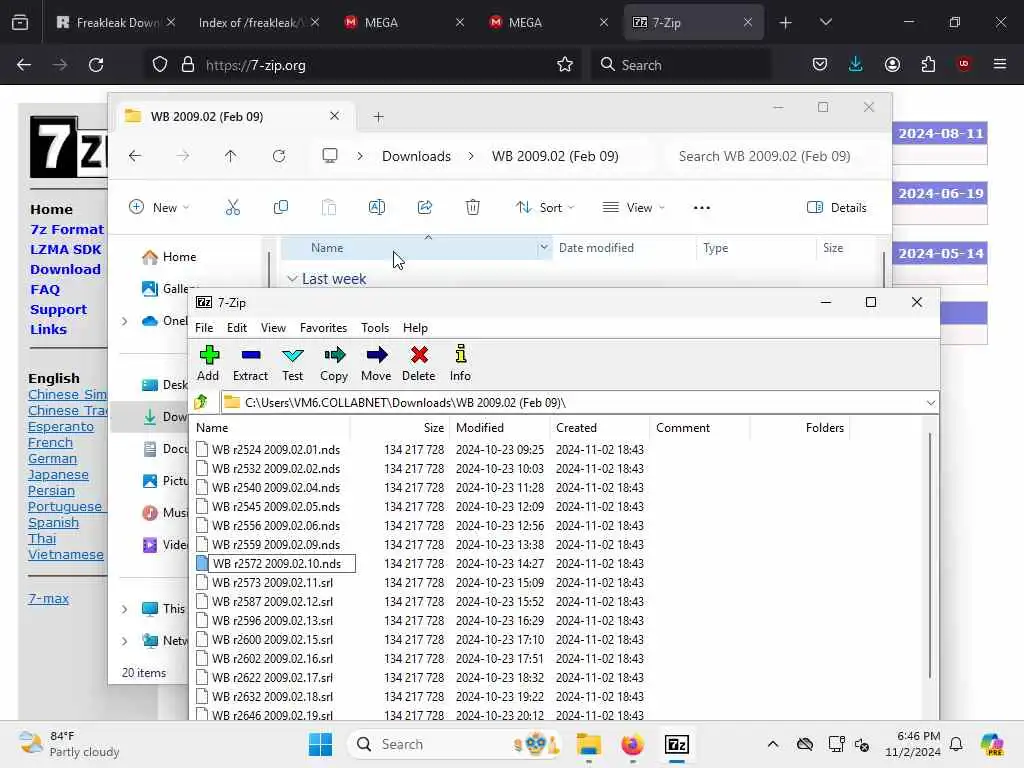Open the Firefox extensions icon

[x=928, y=65]
